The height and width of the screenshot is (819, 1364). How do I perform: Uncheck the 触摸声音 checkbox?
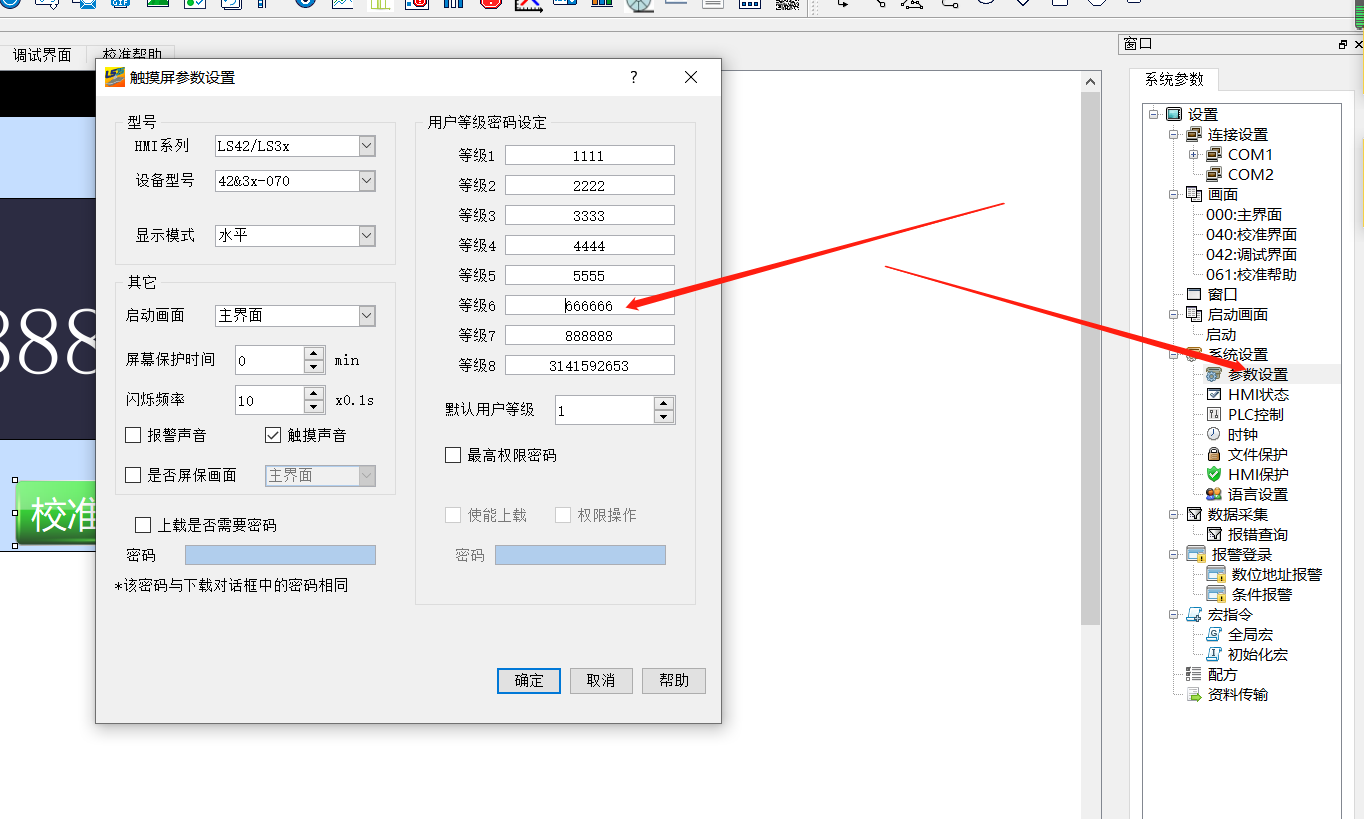pyautogui.click(x=273, y=435)
